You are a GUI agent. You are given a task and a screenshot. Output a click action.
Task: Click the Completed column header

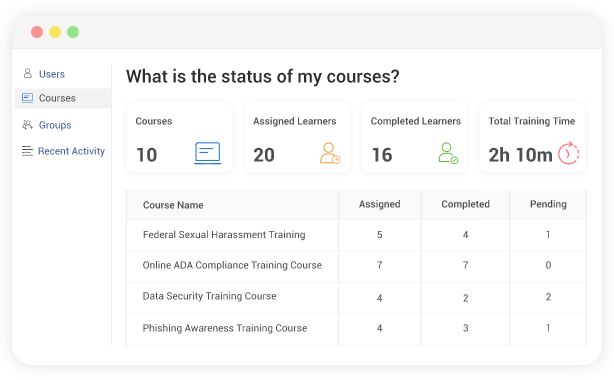coord(465,204)
